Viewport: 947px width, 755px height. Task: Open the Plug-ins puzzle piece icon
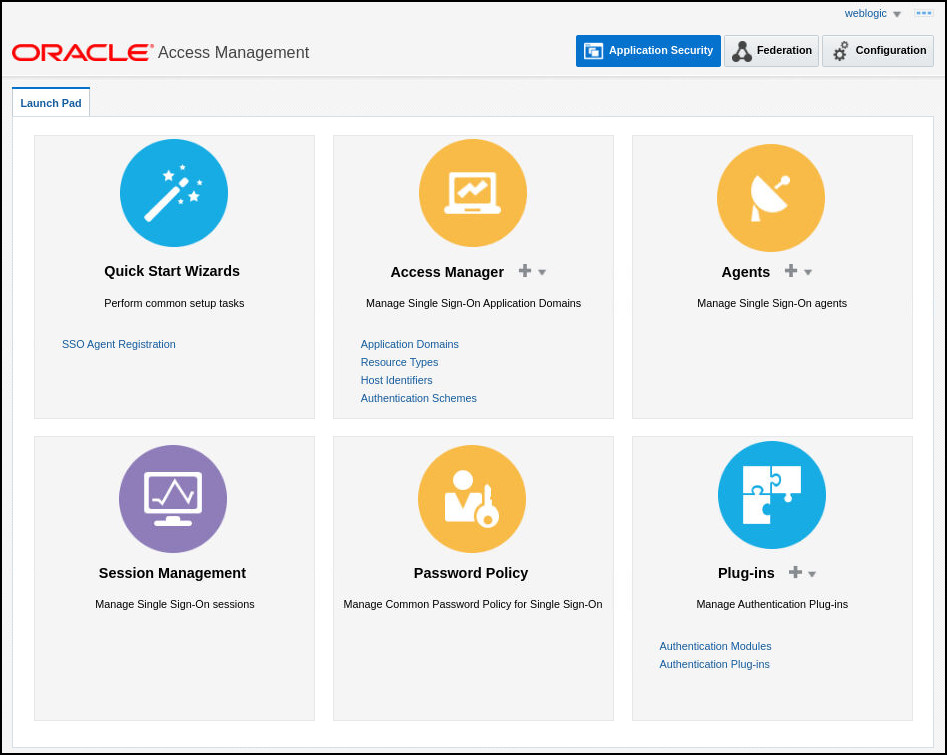click(772, 495)
